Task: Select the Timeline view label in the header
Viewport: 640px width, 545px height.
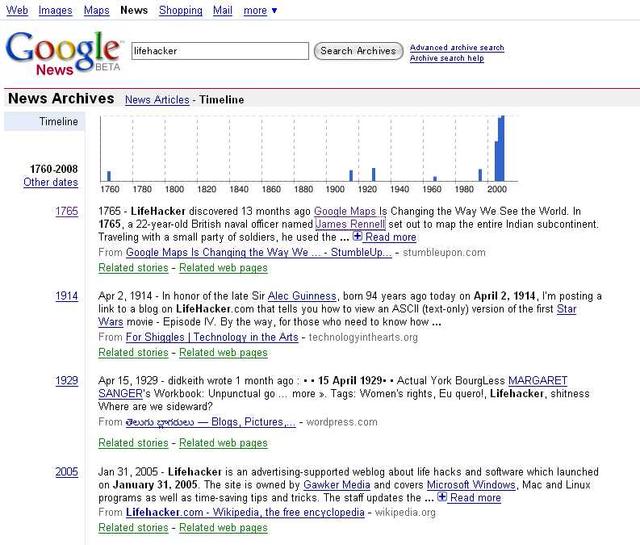Action: tap(222, 100)
